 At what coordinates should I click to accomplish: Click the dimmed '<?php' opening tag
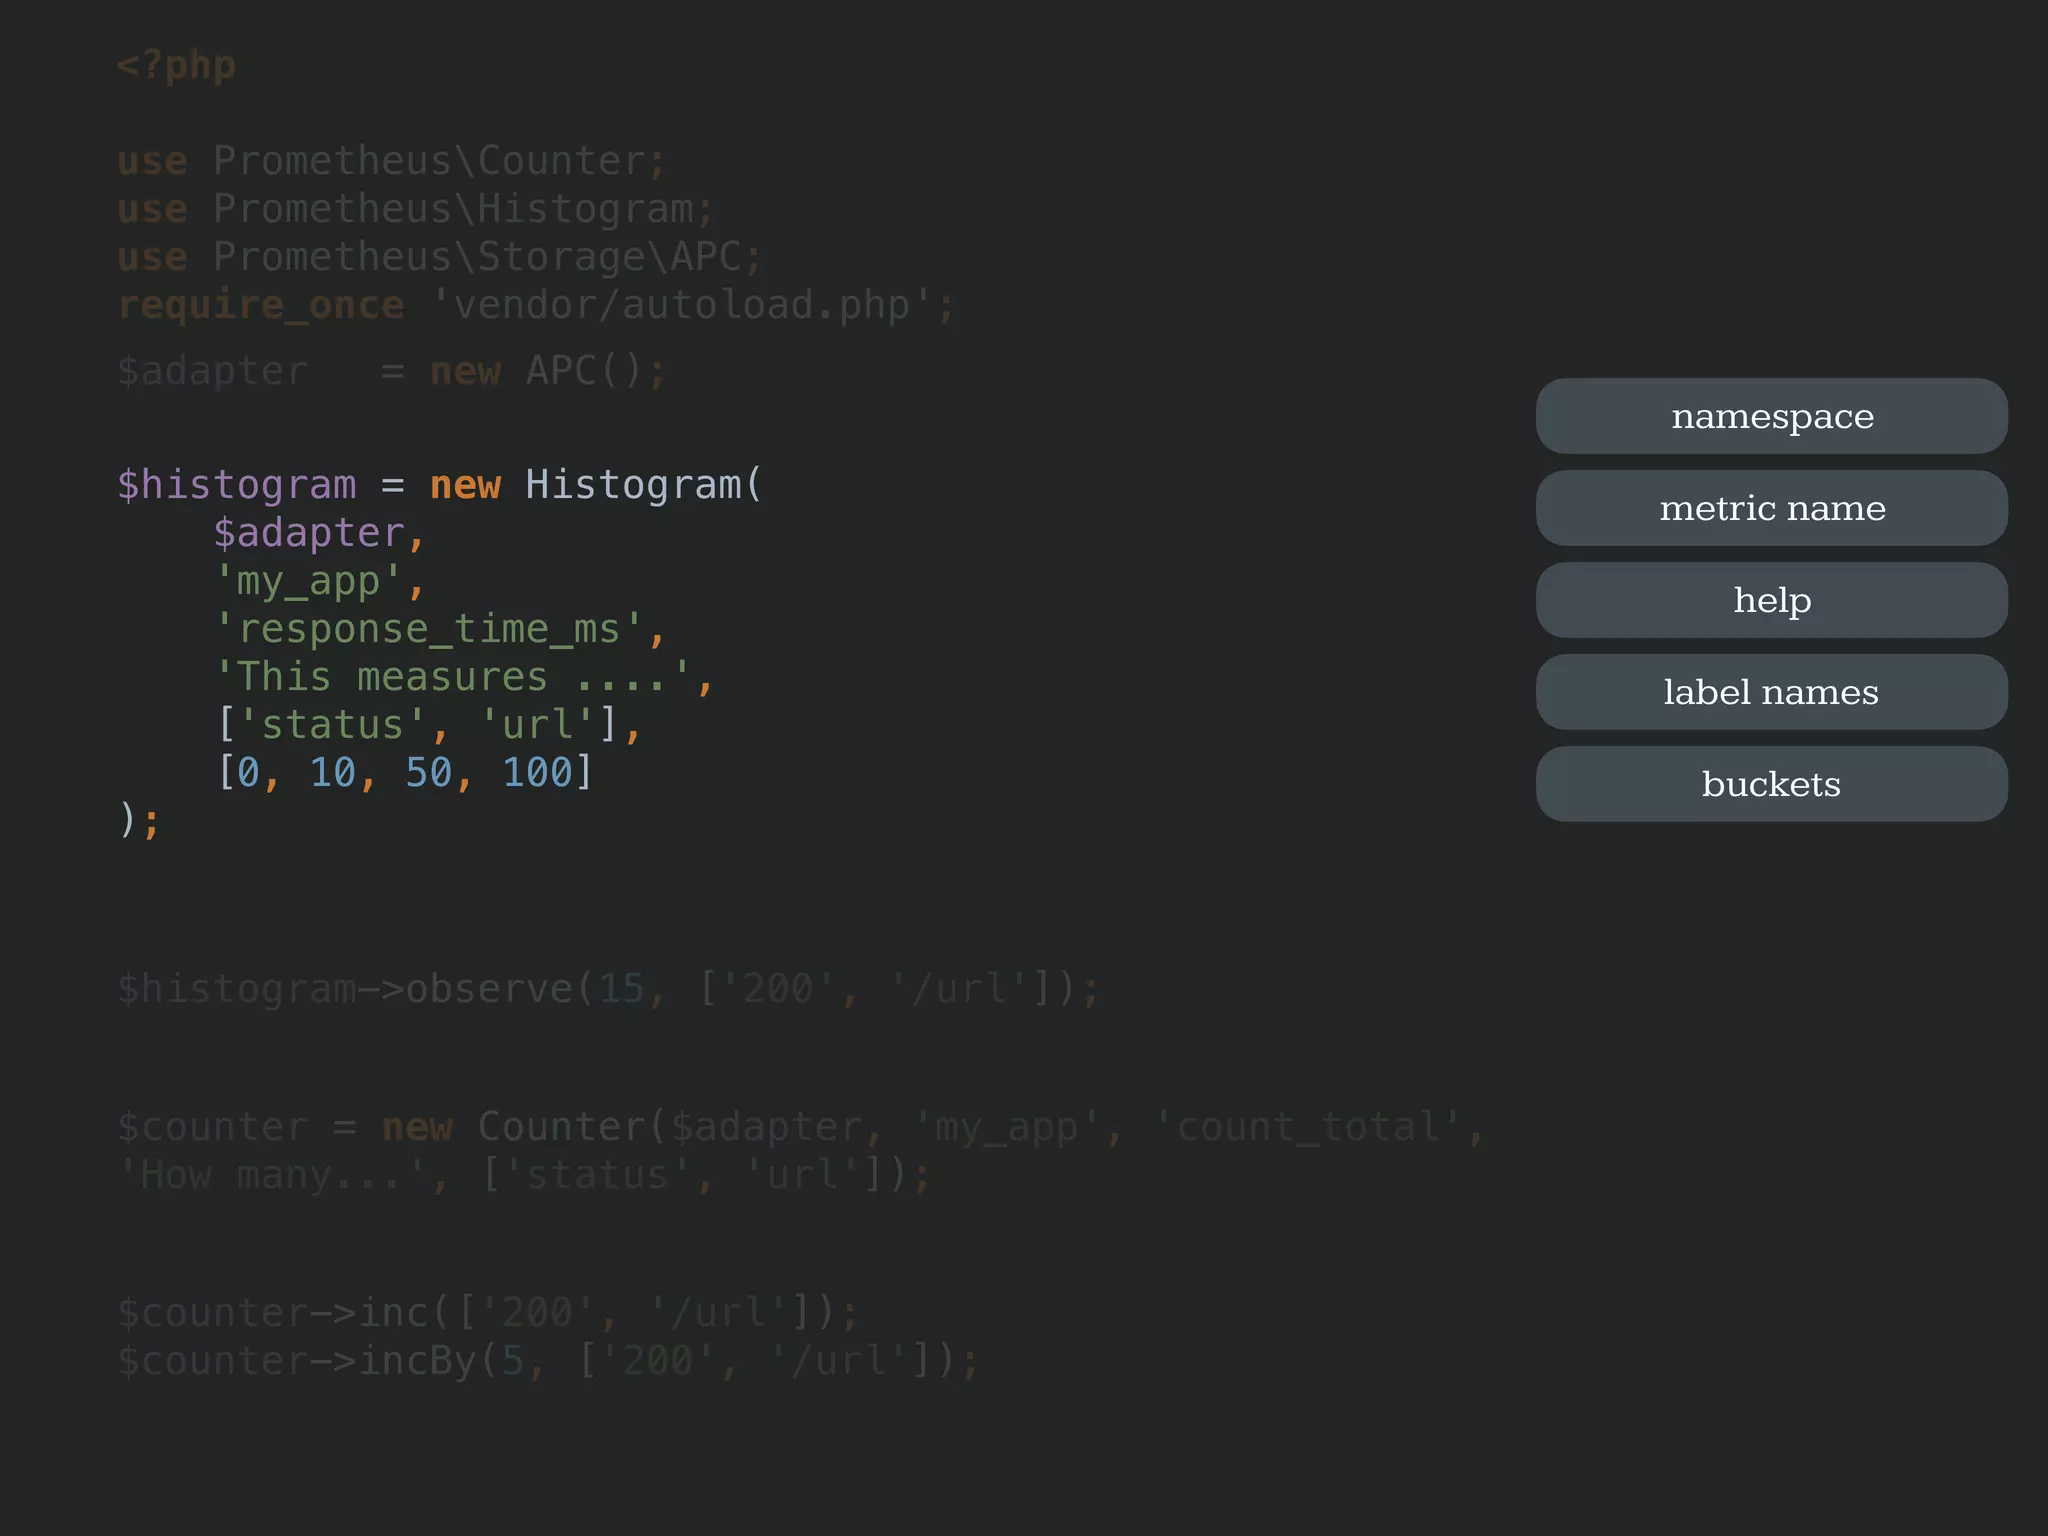point(176,65)
